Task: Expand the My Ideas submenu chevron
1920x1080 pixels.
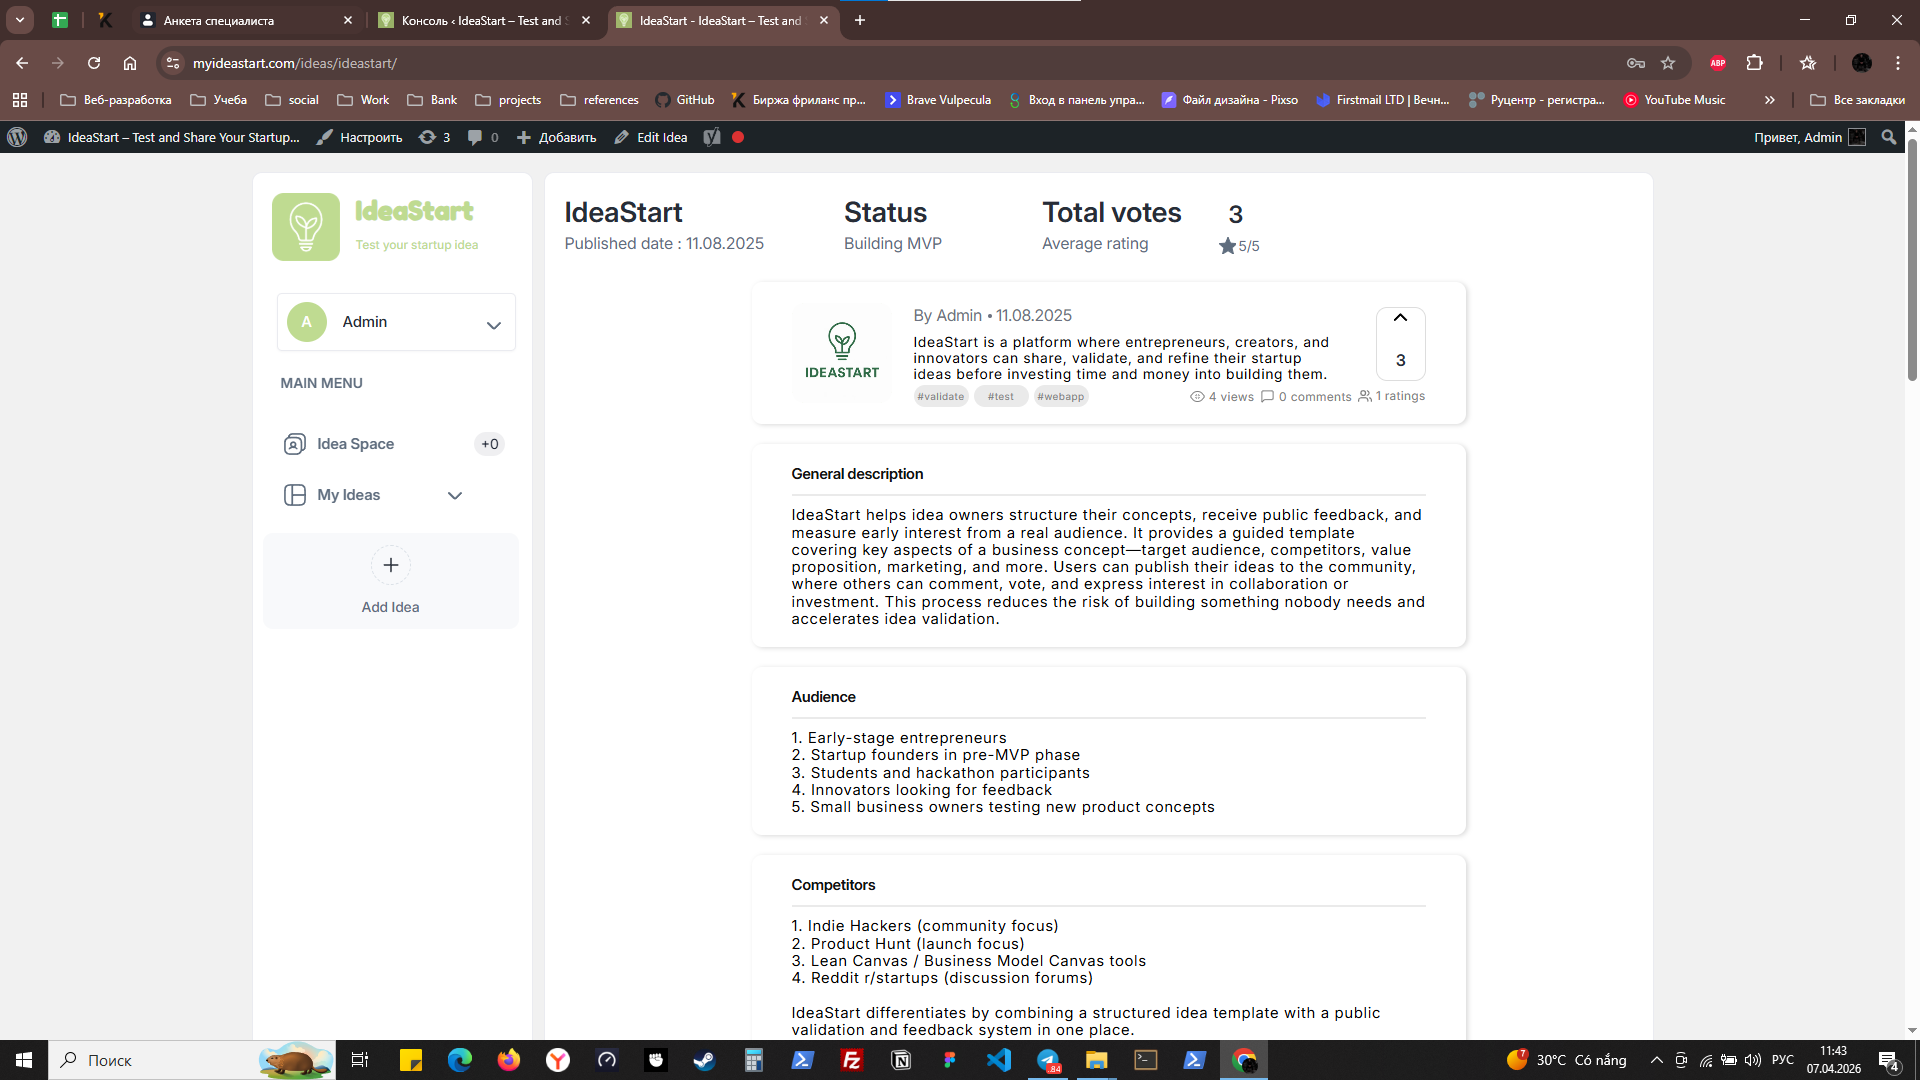Action: click(x=455, y=495)
